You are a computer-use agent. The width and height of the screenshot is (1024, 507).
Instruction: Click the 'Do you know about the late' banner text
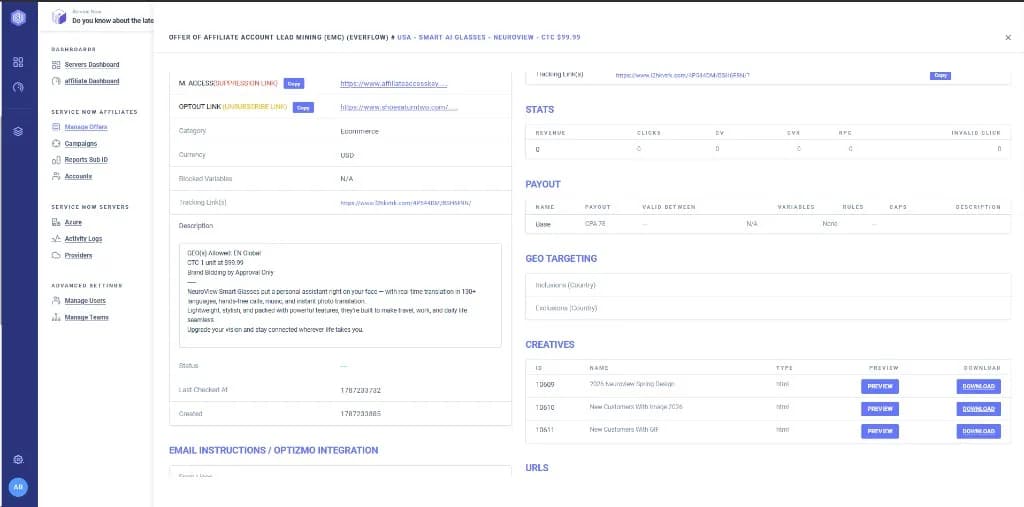click(112, 21)
